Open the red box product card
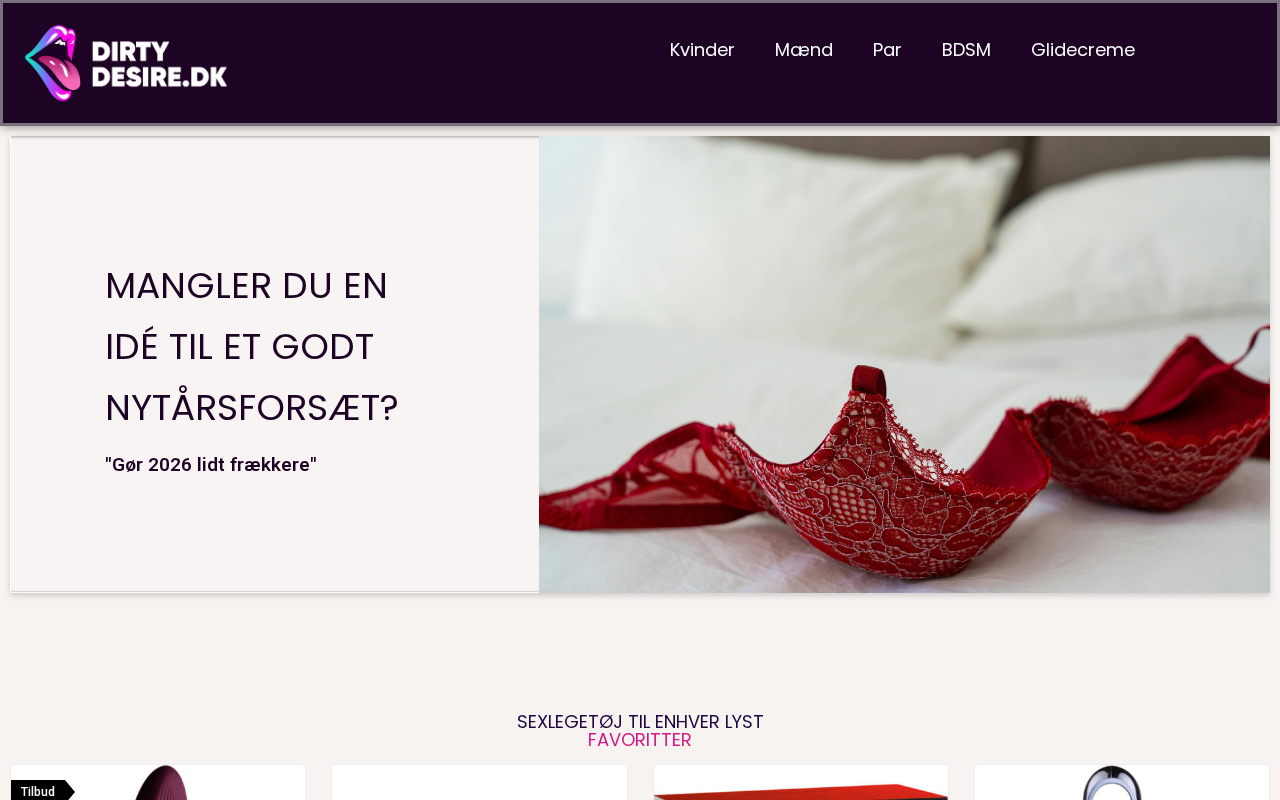Screen dimensions: 1280x800 click(x=801, y=783)
